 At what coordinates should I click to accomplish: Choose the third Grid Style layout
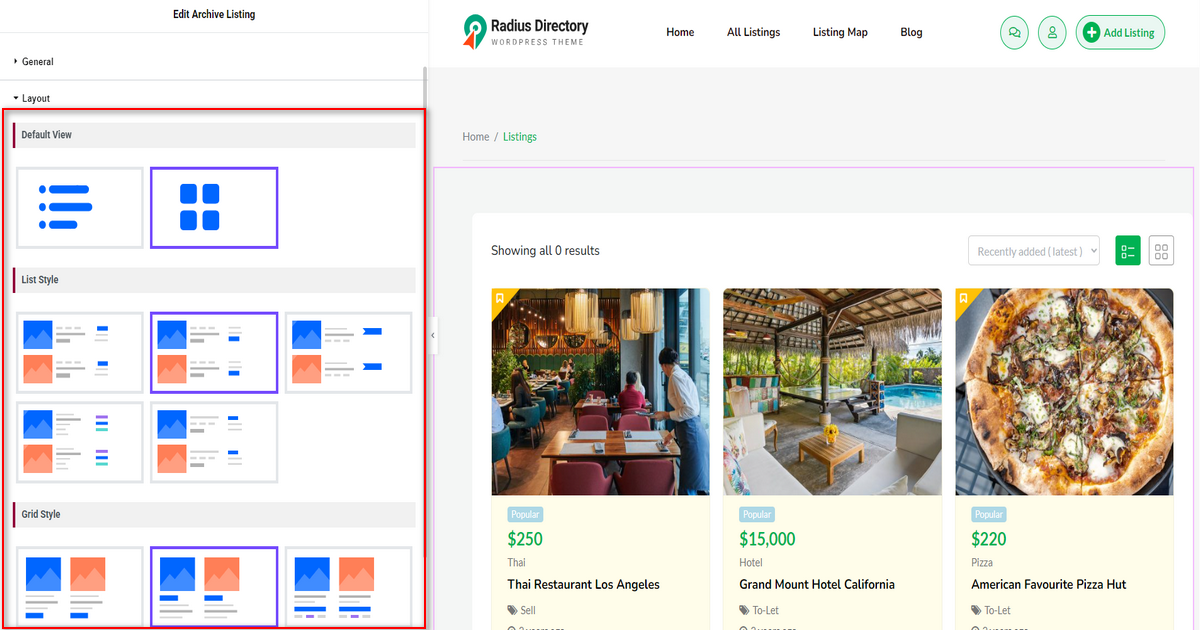pos(348,586)
